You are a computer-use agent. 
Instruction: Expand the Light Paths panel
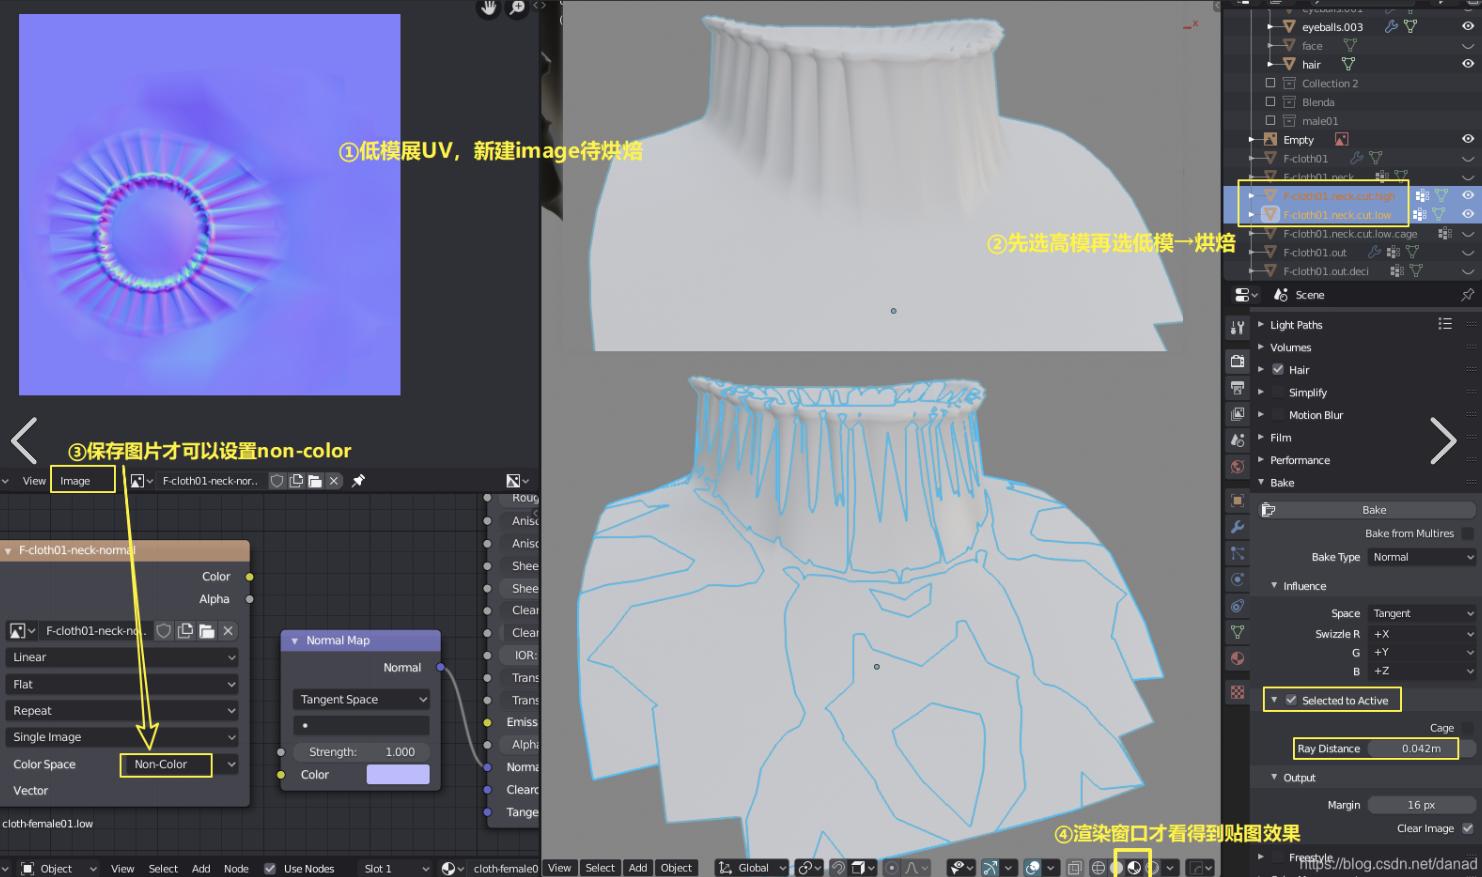point(1295,325)
